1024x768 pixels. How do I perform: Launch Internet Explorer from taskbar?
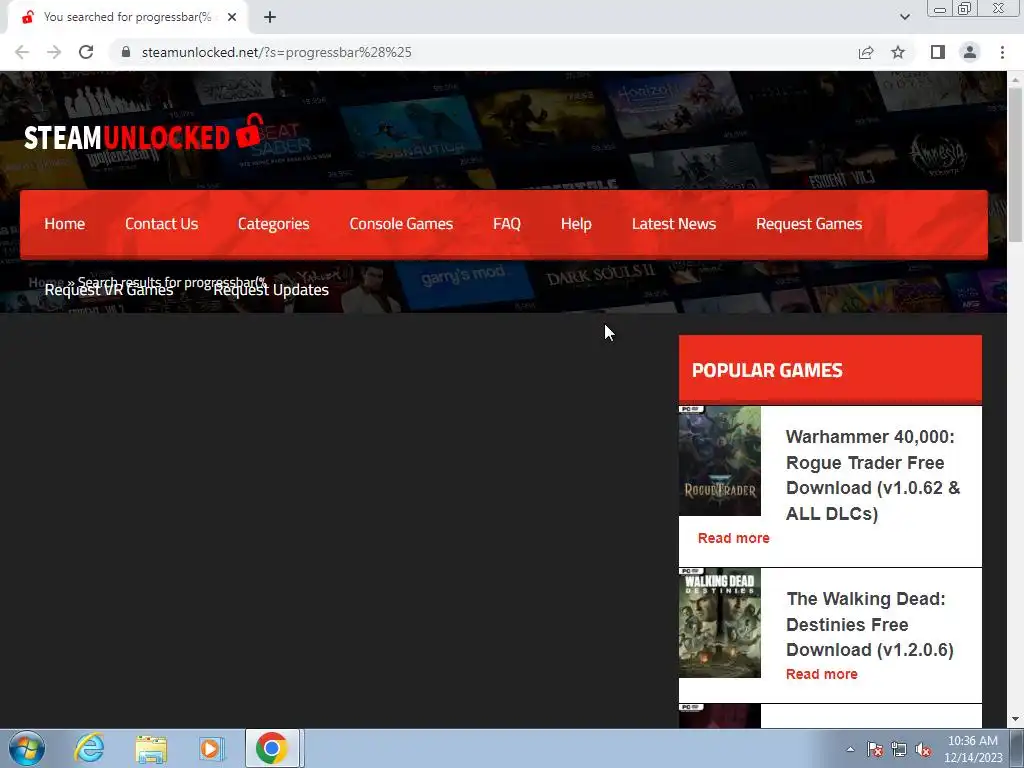[89, 748]
